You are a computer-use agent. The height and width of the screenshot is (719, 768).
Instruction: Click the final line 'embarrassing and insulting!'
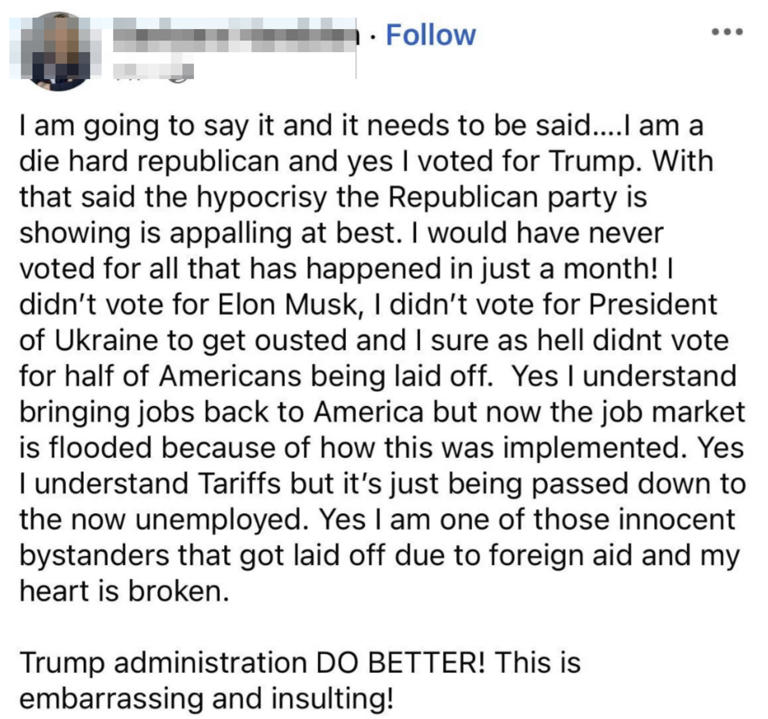[206, 699]
